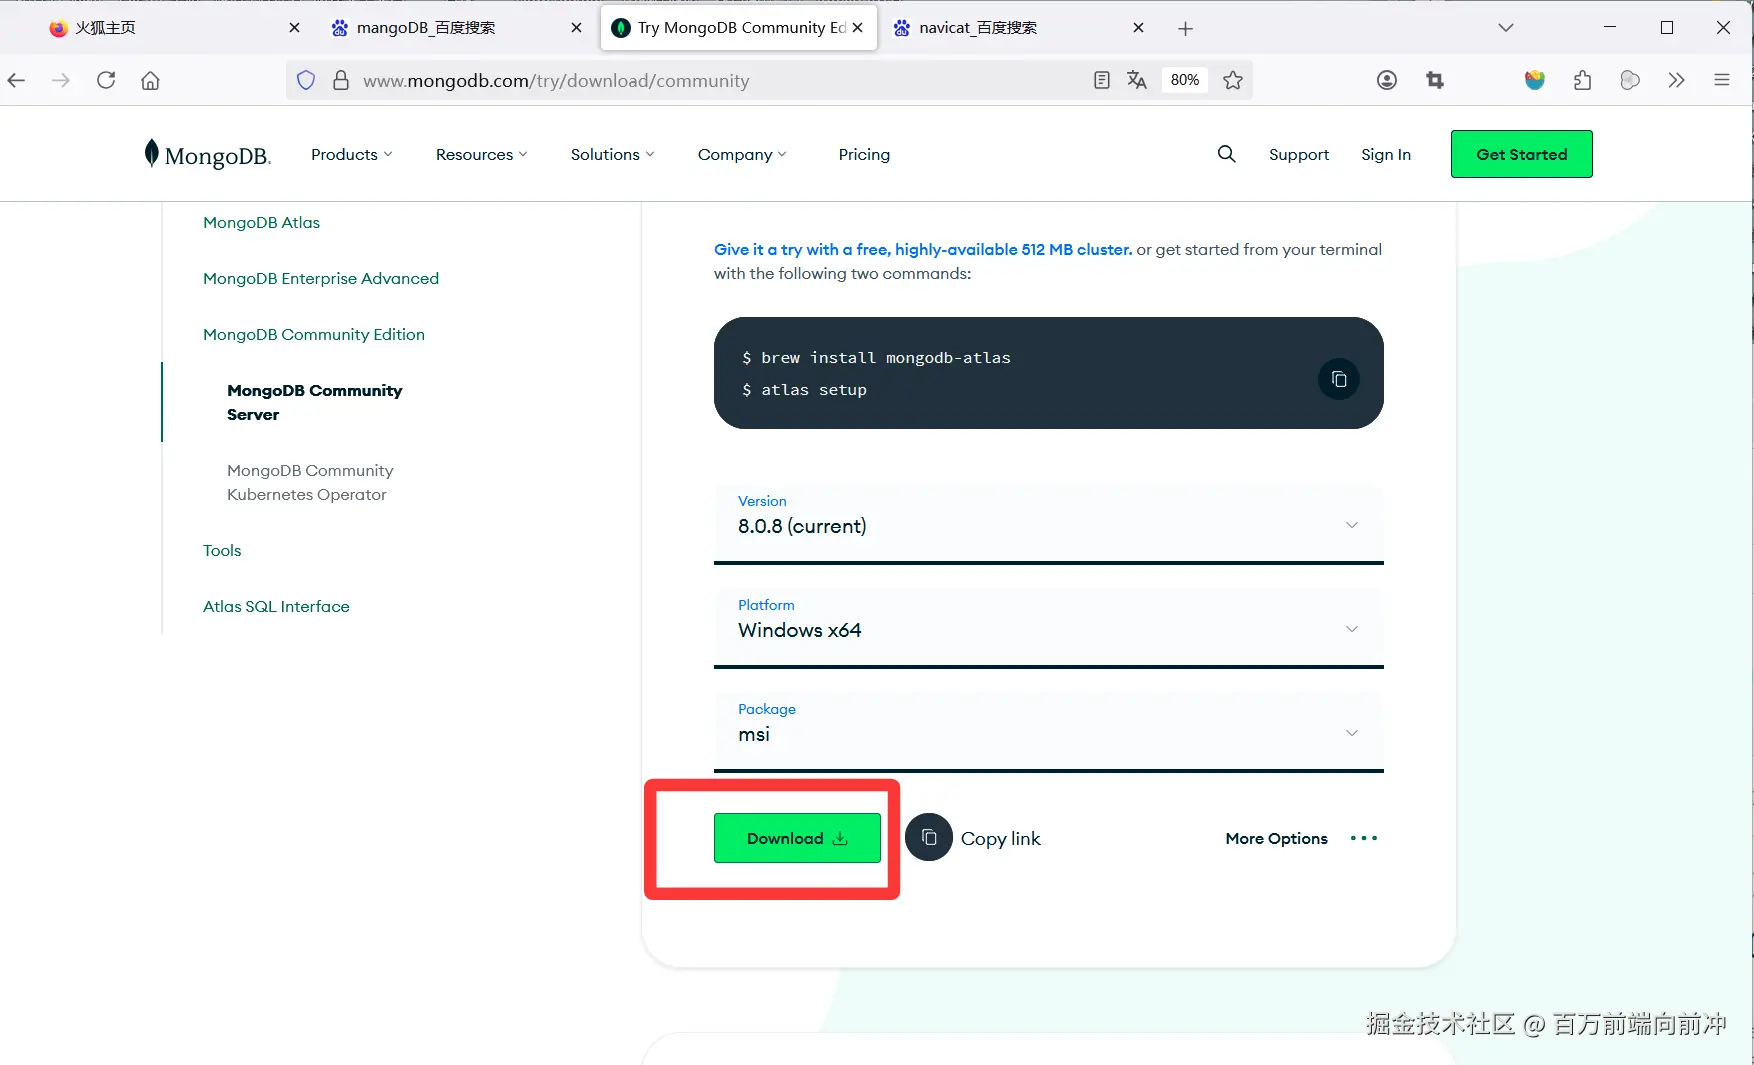This screenshot has height=1065, width=1754.
Task: Expand the Resources menu
Action: (x=482, y=154)
